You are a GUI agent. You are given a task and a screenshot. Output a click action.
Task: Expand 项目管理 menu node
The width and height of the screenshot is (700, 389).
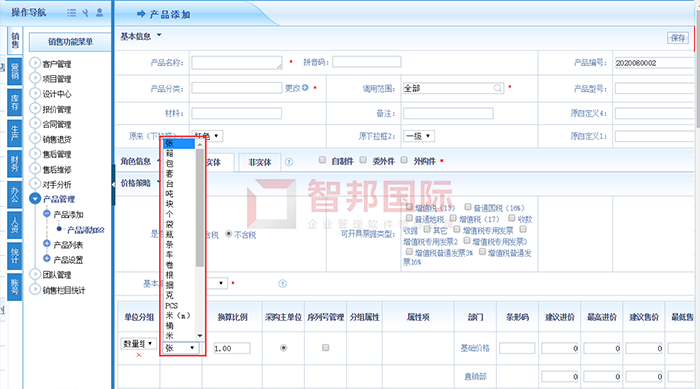pyautogui.click(x=35, y=78)
